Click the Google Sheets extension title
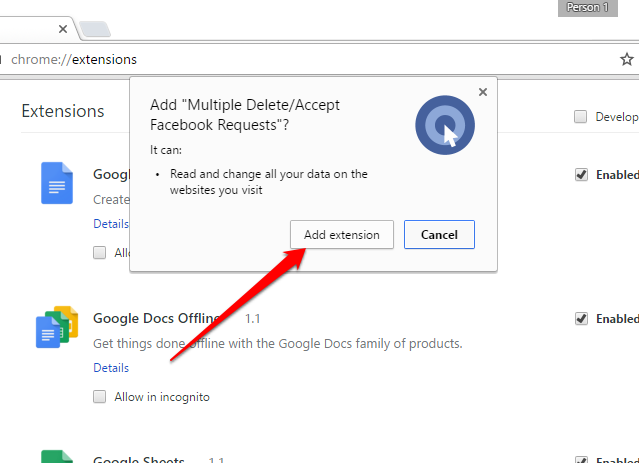This screenshot has width=639, height=463. pyautogui.click(x=139, y=459)
